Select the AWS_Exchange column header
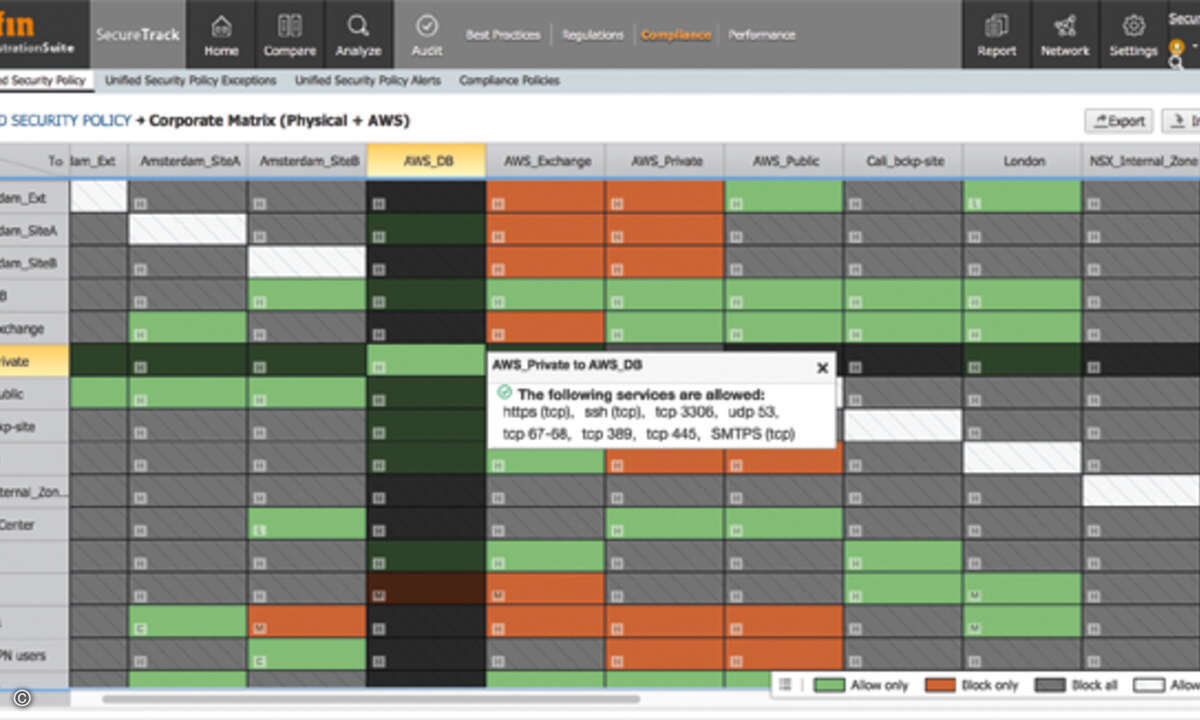This screenshot has height=720, width=1200. (x=546, y=160)
